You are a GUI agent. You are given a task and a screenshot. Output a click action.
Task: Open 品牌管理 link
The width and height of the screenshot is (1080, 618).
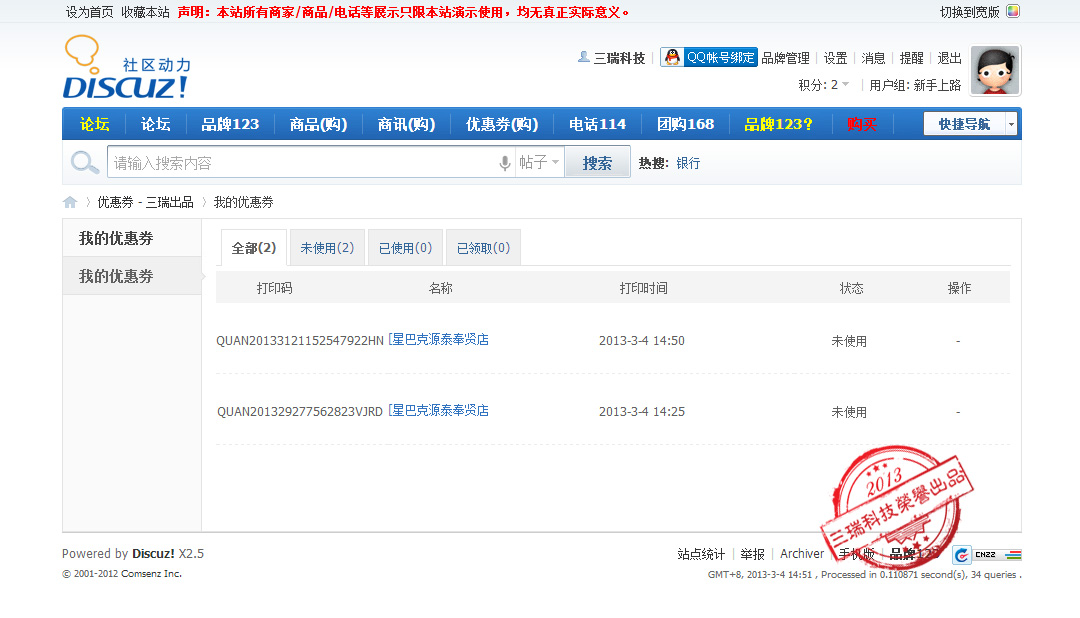pyautogui.click(x=785, y=58)
